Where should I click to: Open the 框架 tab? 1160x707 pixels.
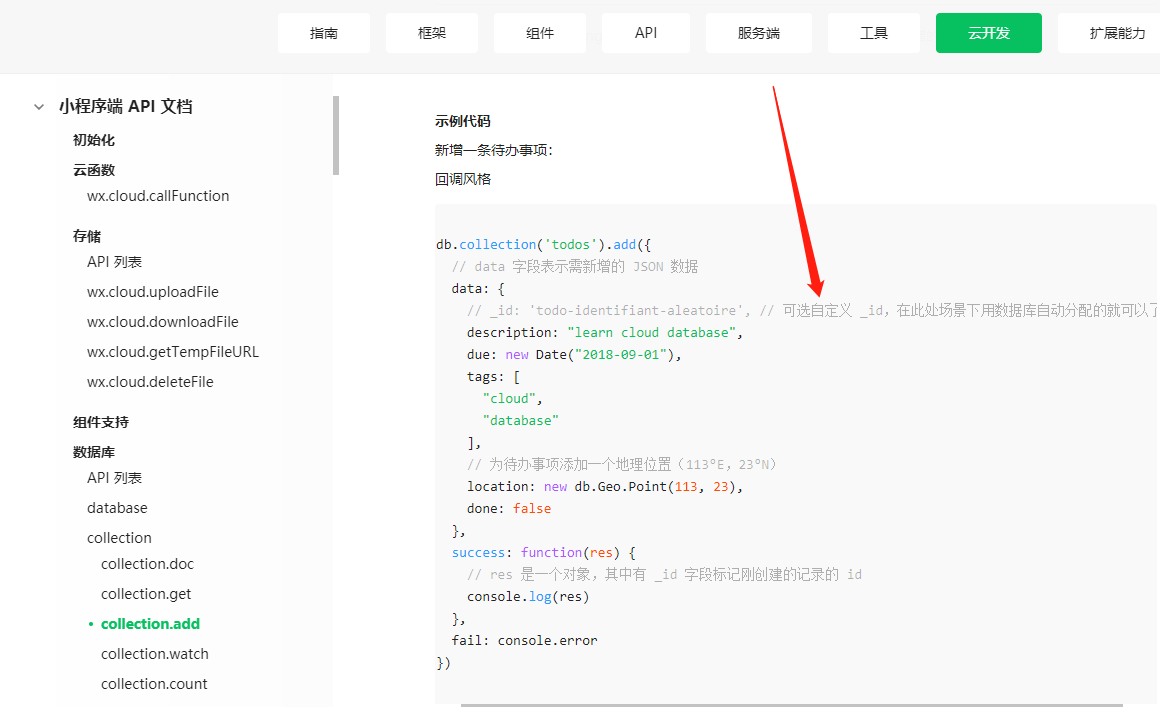(432, 33)
